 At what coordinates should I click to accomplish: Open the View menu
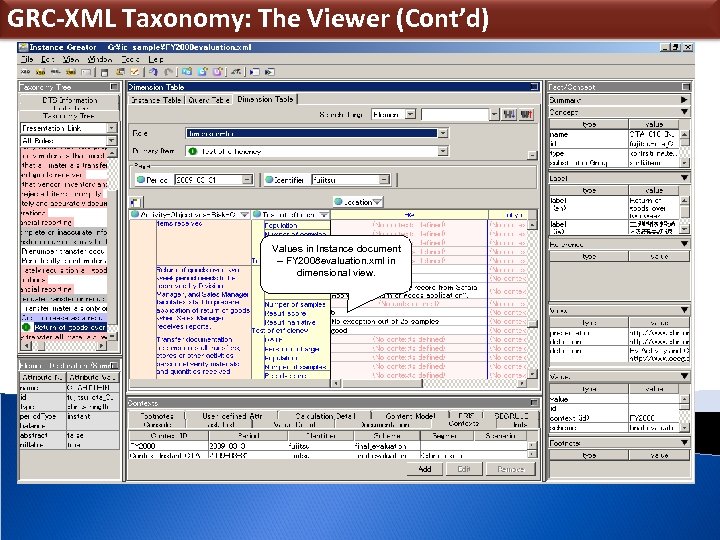(x=71, y=59)
